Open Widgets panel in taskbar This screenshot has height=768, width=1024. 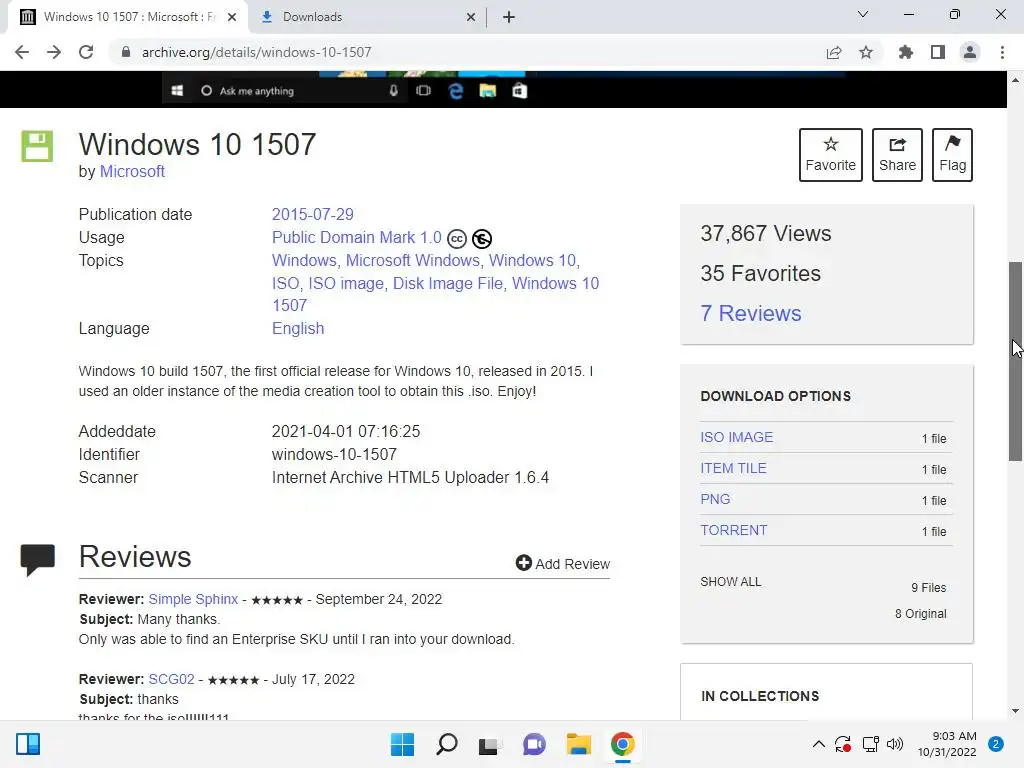point(28,744)
